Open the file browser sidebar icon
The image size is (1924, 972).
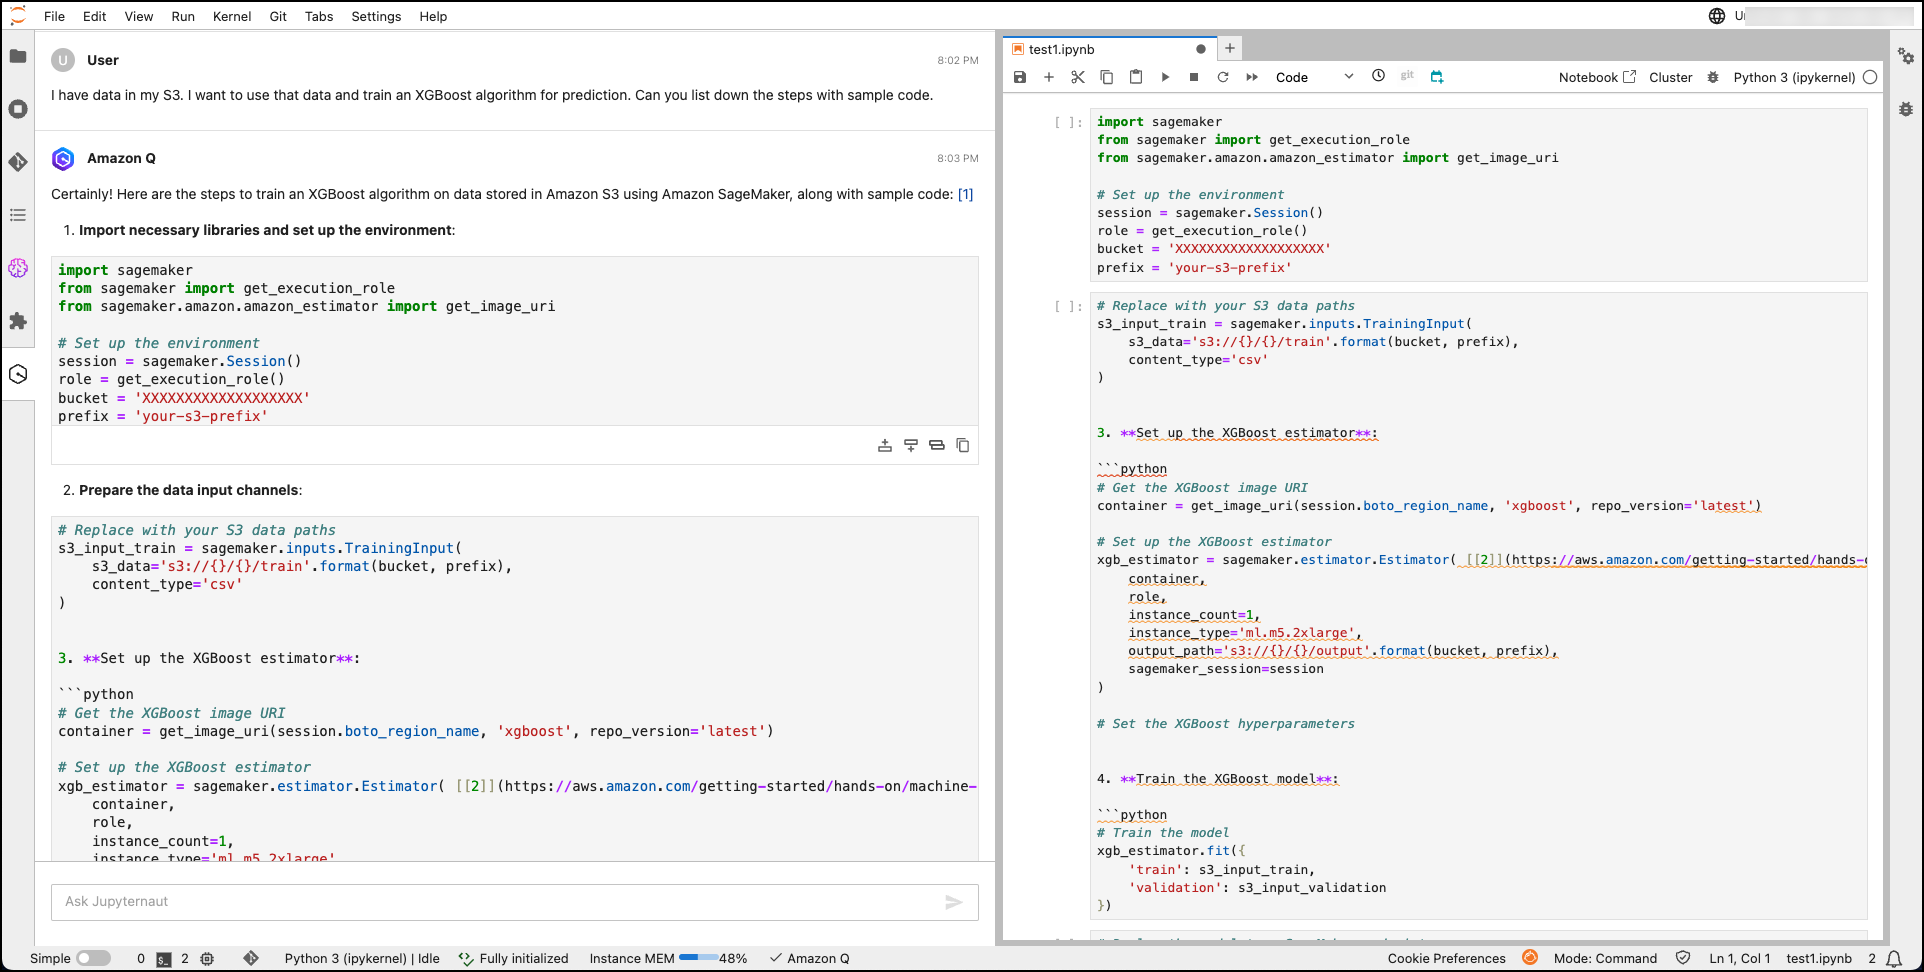click(18, 56)
